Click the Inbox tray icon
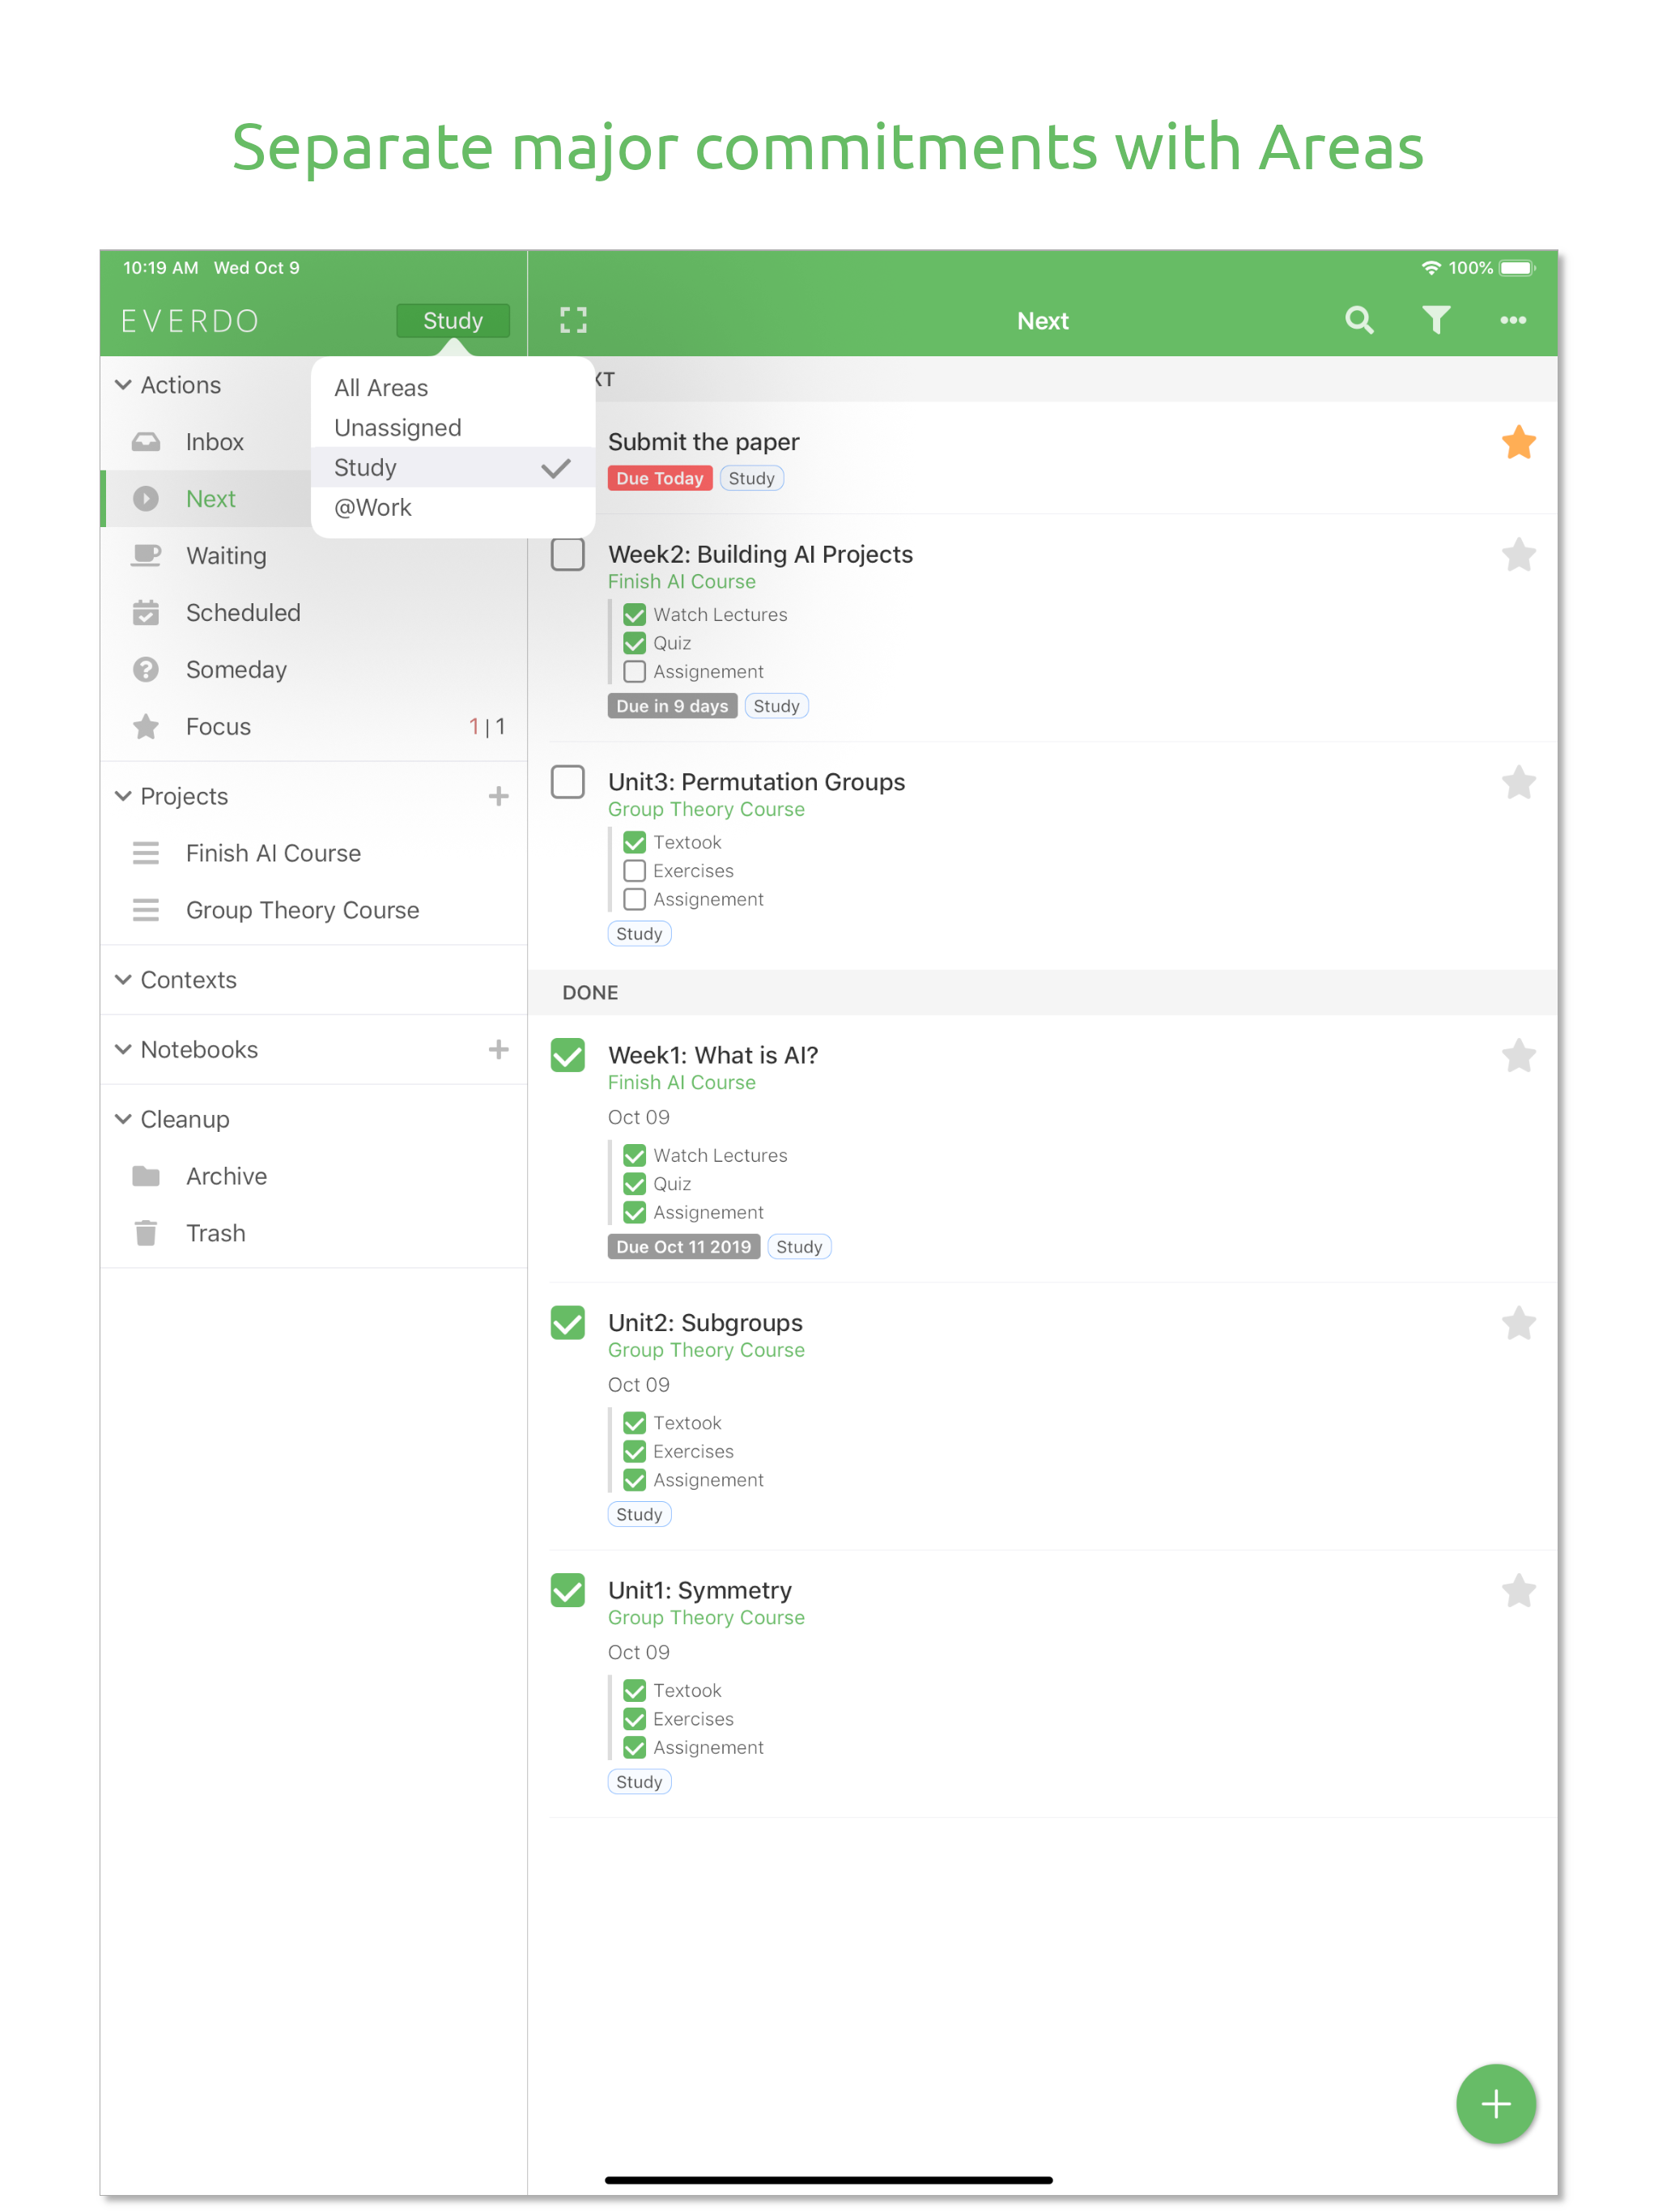Screen dimensions: 1658x2212 click(x=146, y=442)
